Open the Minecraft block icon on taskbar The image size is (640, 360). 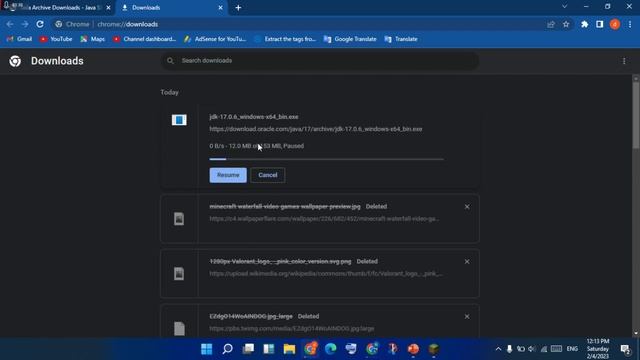coord(433,349)
